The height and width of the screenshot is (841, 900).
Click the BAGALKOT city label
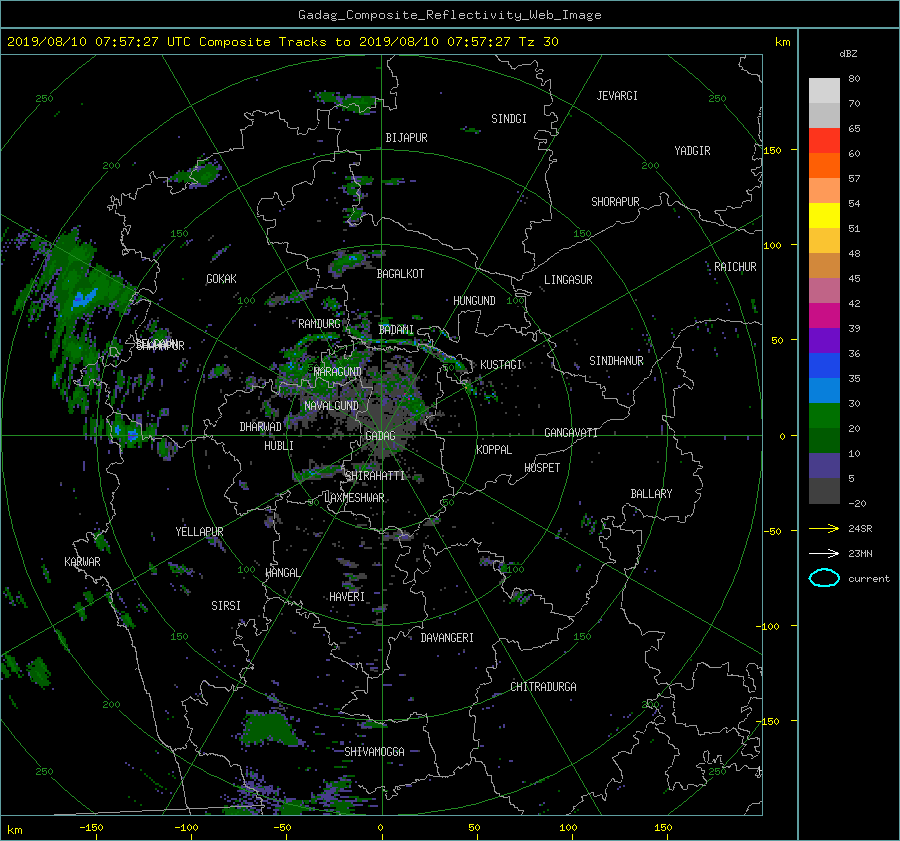coord(400,274)
